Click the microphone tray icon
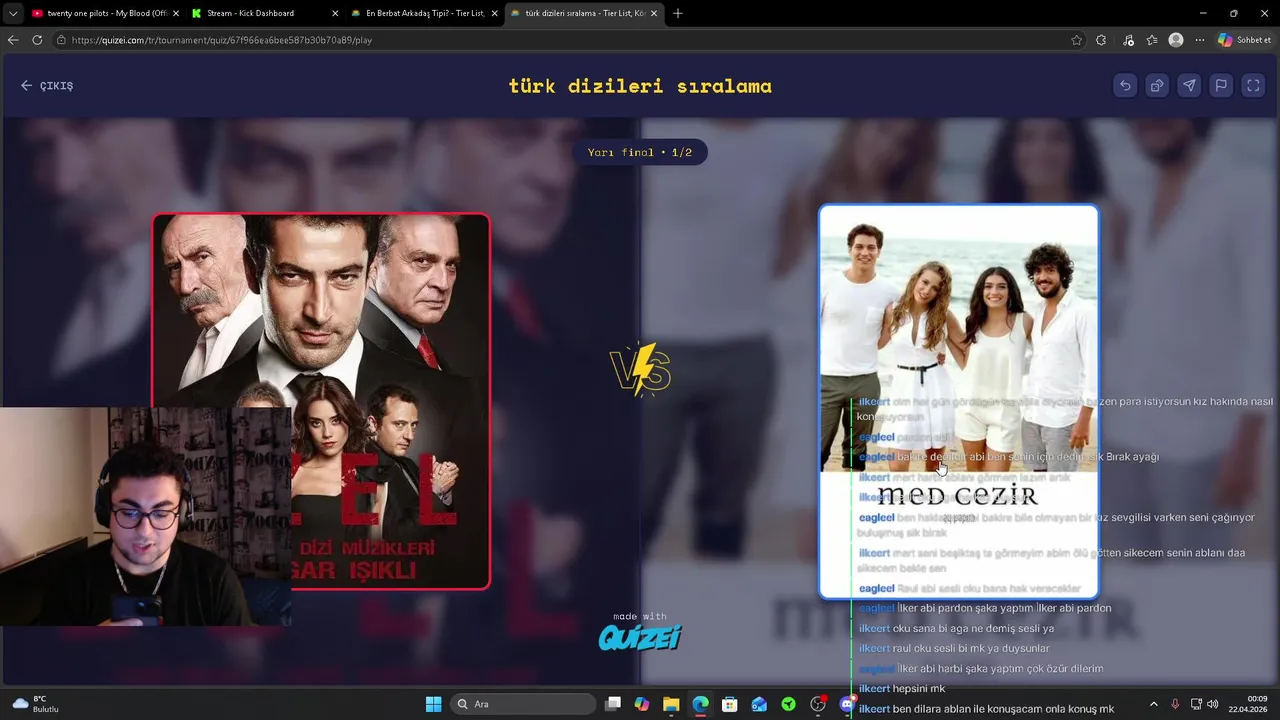1280x720 pixels. click(1175, 704)
